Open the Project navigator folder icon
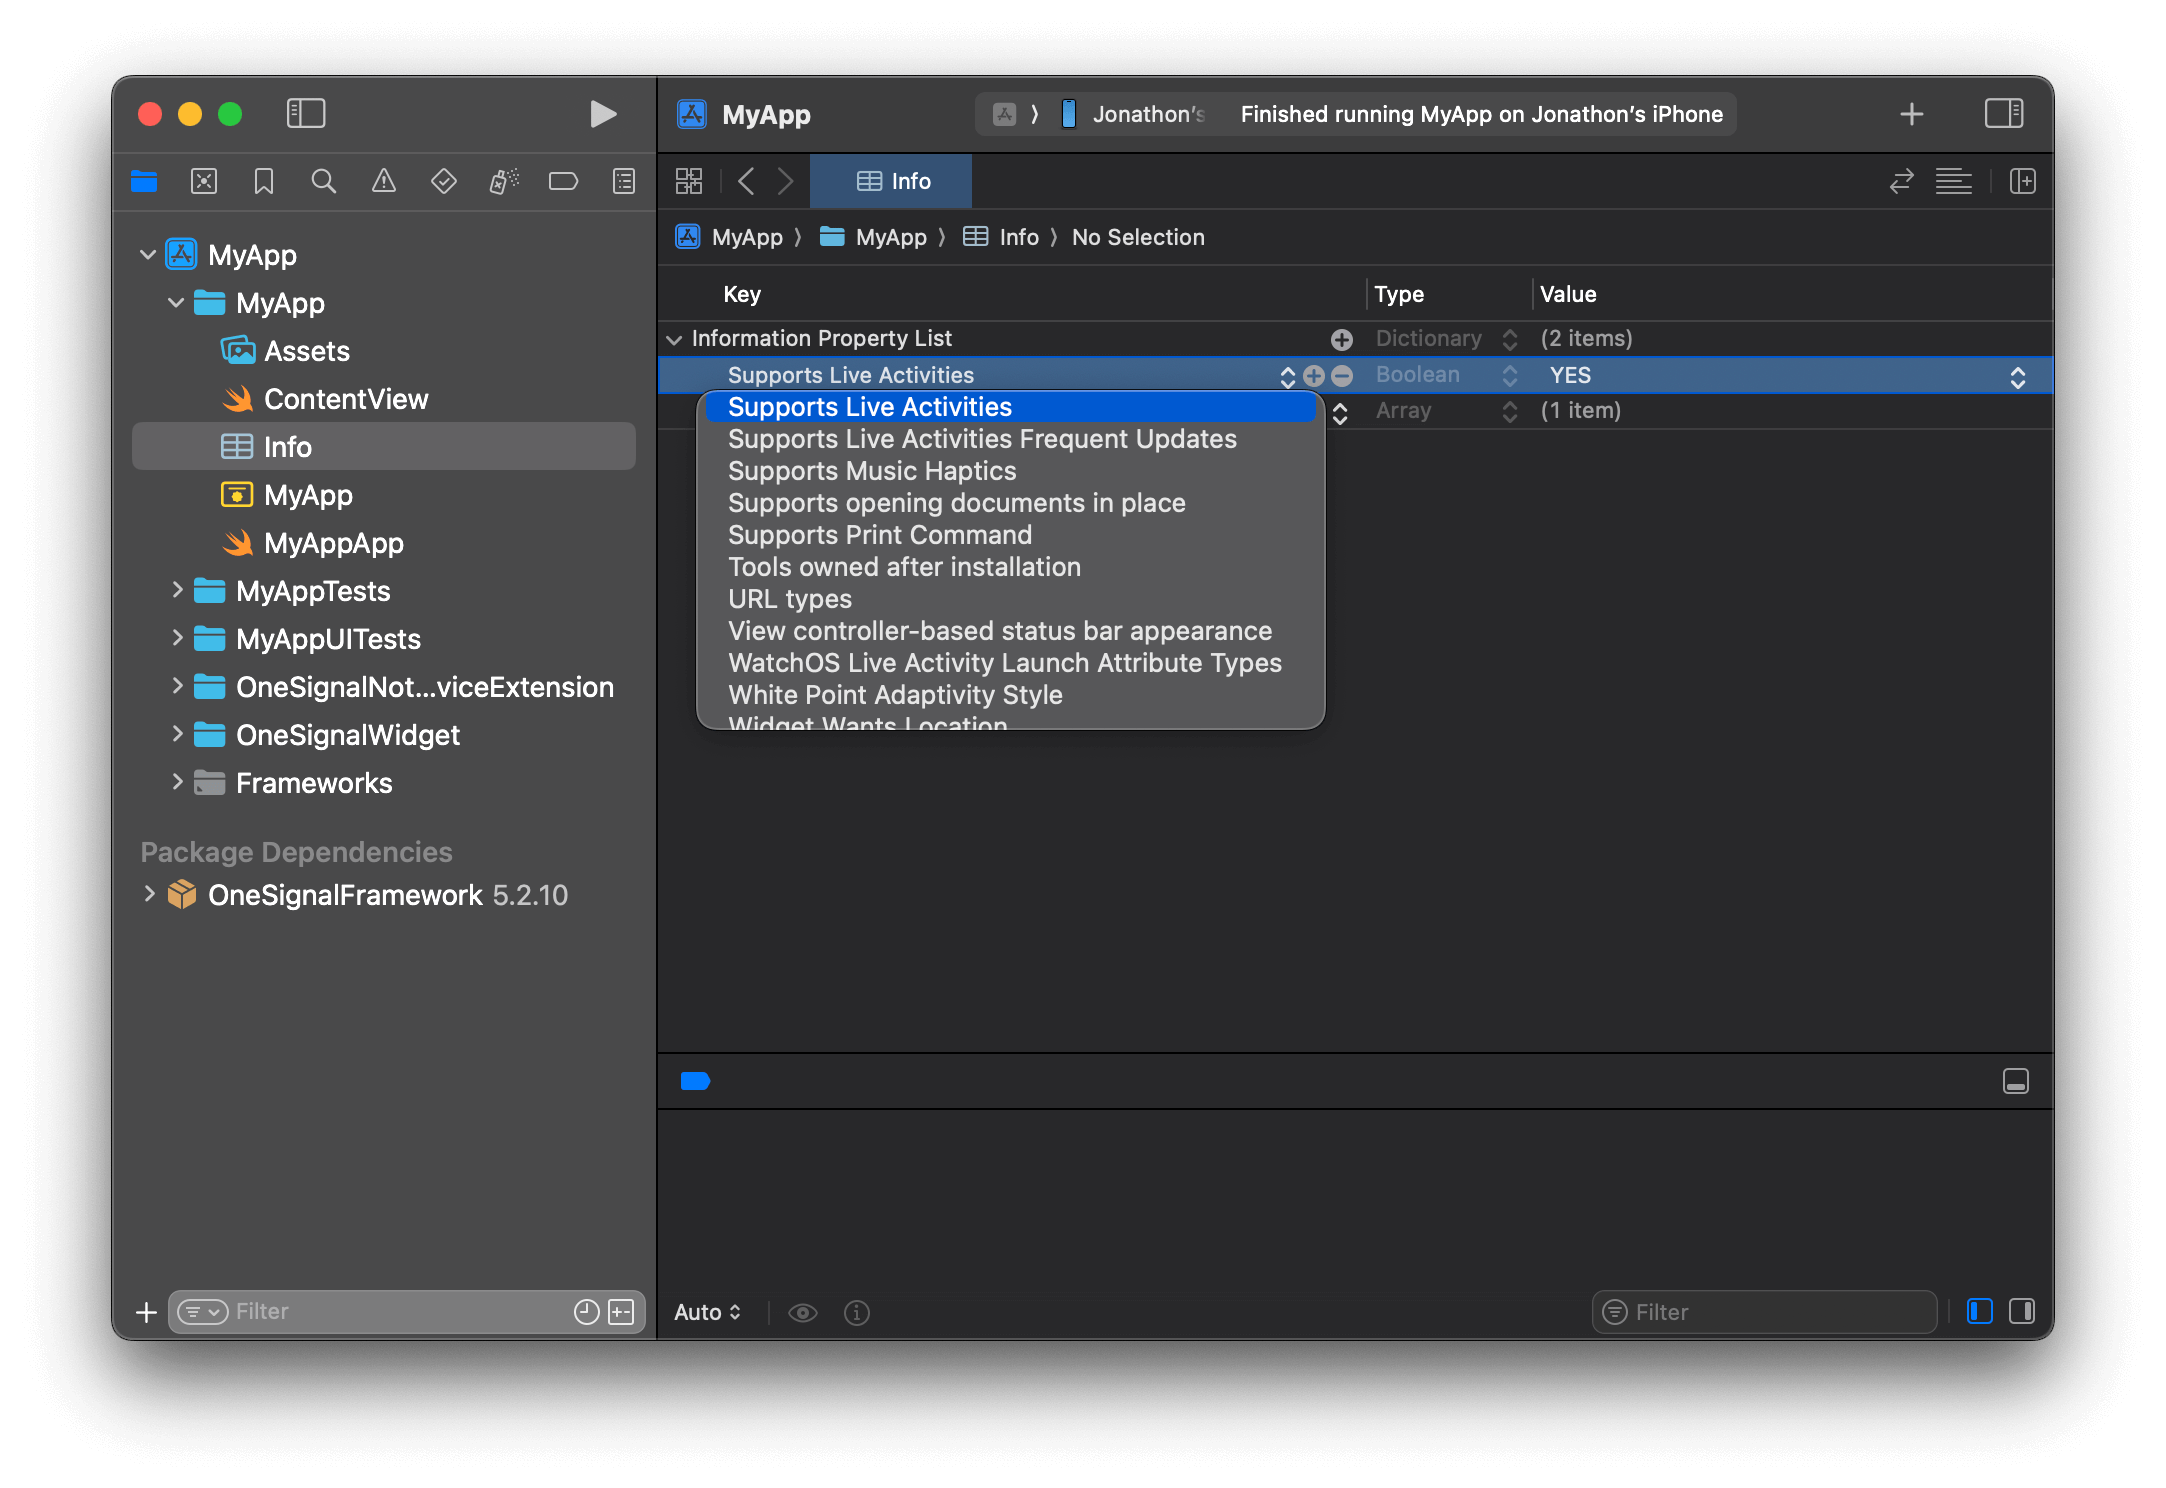Viewport: 2166px width, 1488px height. (x=144, y=181)
